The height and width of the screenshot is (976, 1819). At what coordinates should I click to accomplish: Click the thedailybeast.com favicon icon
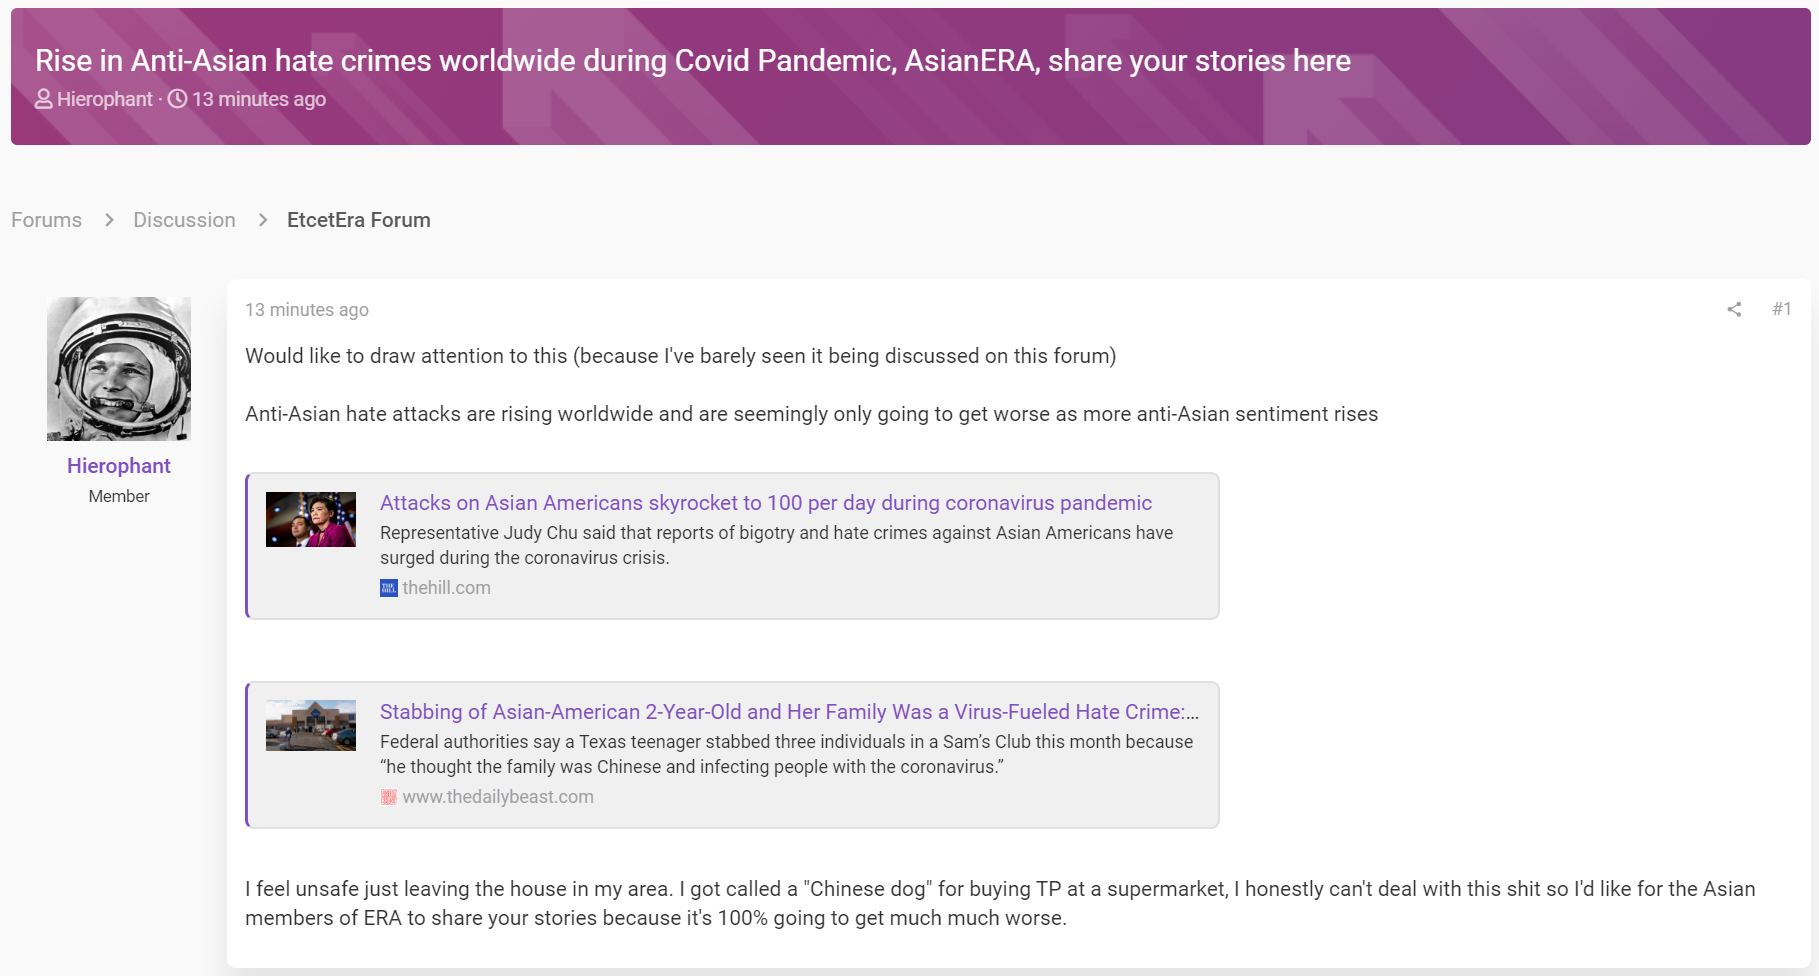point(389,797)
